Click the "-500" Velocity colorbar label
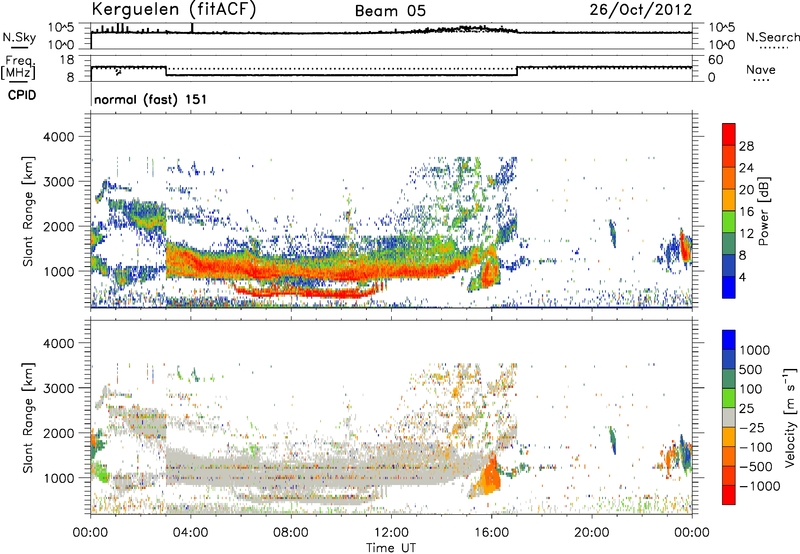Viewport: 800px width, 554px height. pyautogui.click(x=756, y=466)
